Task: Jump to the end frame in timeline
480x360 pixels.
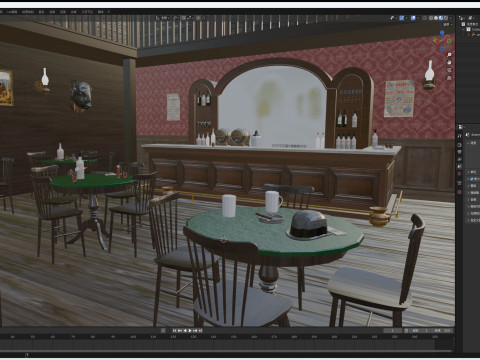Action: pos(200,330)
